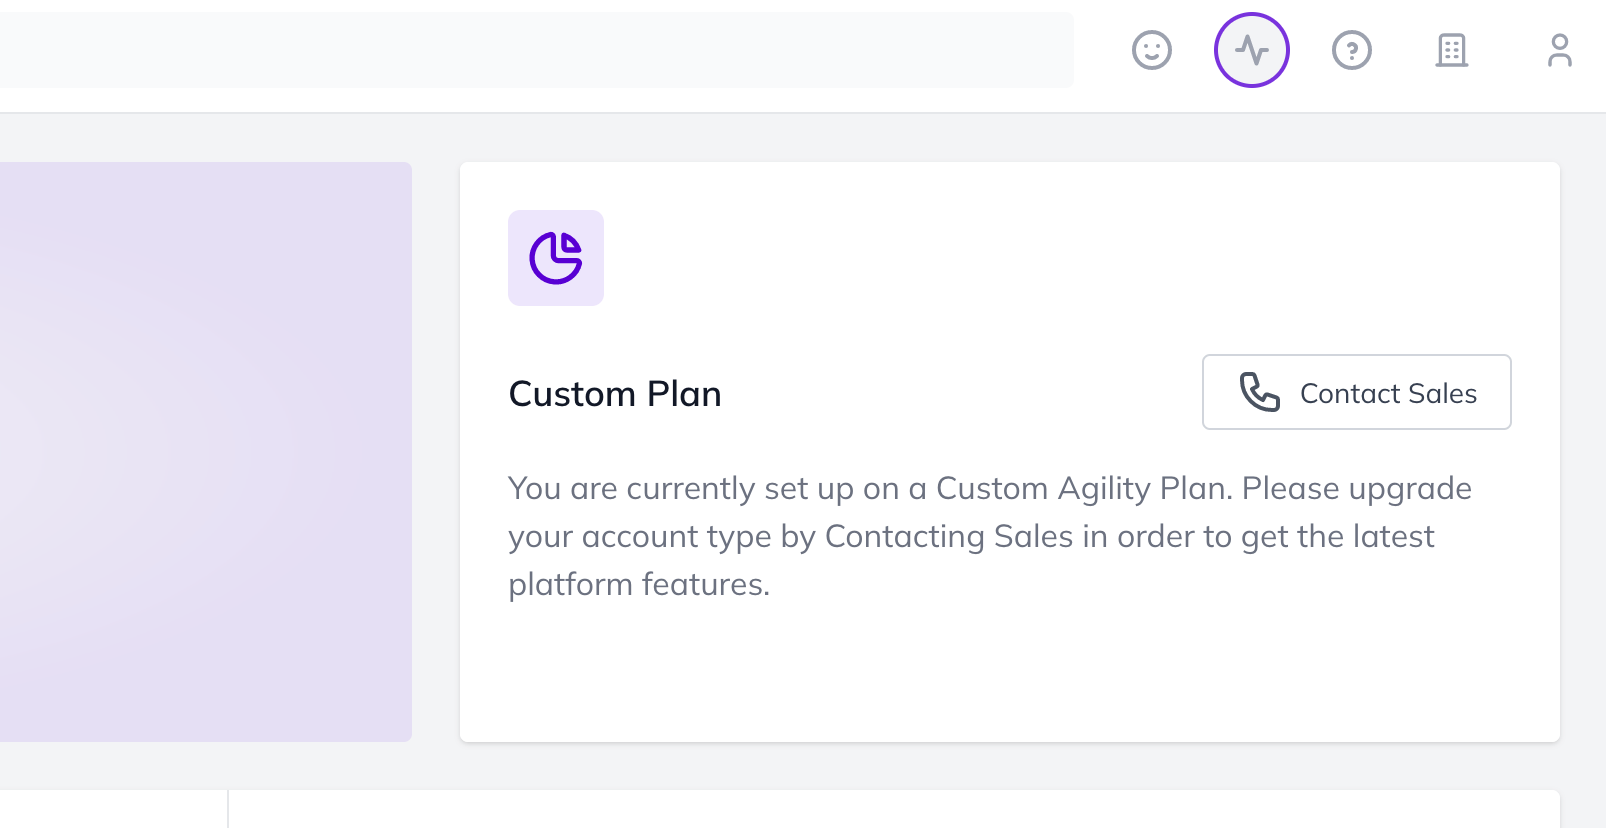
Task: Click the light purple square behind pie icon
Action: tap(556, 258)
